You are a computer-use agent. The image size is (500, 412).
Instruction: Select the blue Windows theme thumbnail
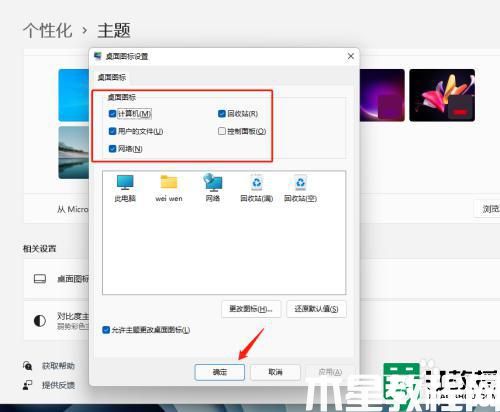(x=74, y=95)
